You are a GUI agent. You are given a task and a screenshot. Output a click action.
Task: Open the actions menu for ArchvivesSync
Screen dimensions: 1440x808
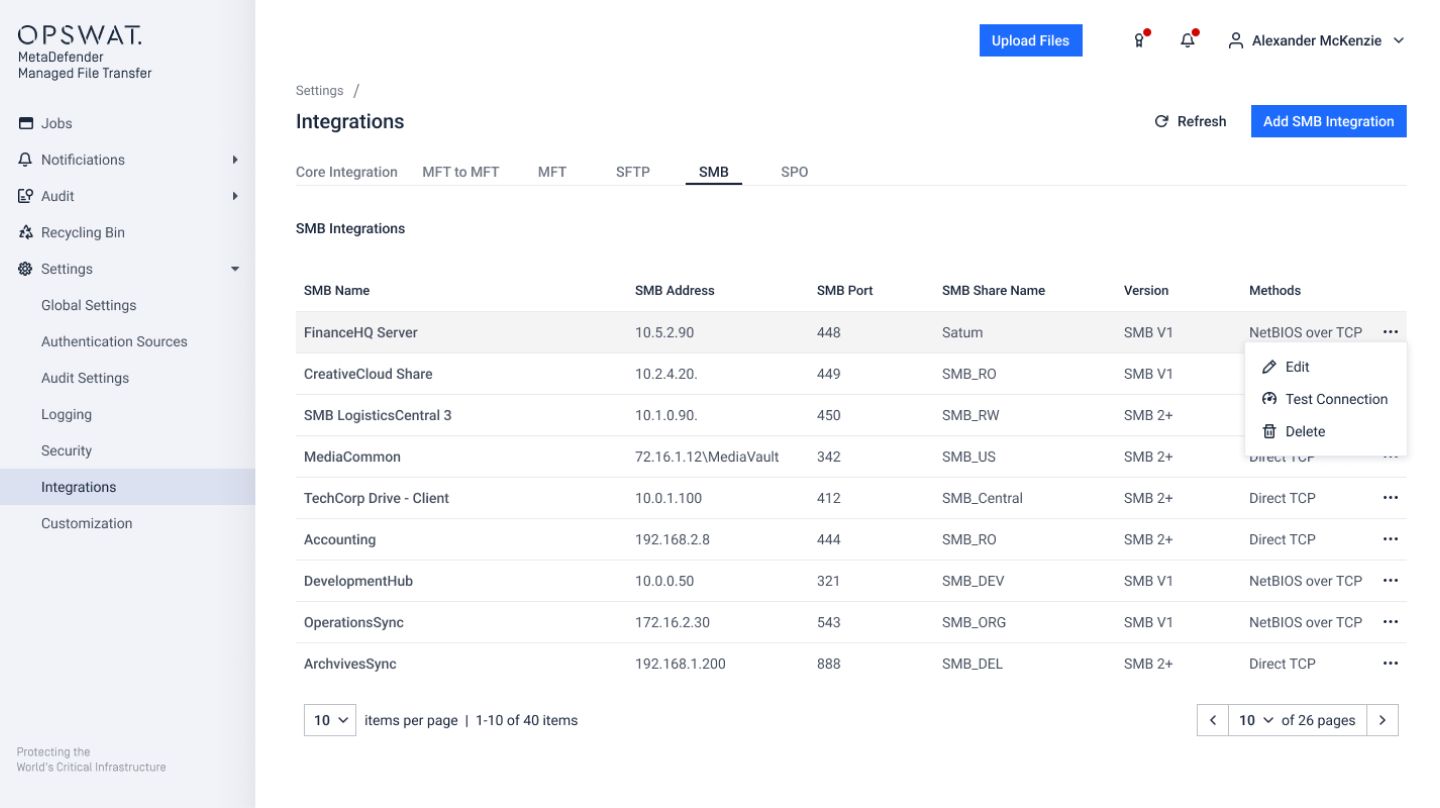[x=1391, y=663]
